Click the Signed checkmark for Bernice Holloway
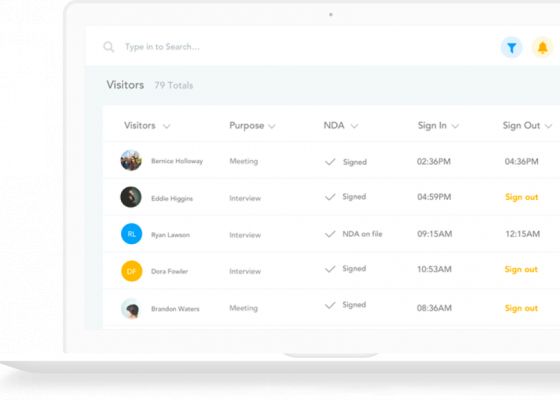This screenshot has width=560, height=400. [330, 162]
